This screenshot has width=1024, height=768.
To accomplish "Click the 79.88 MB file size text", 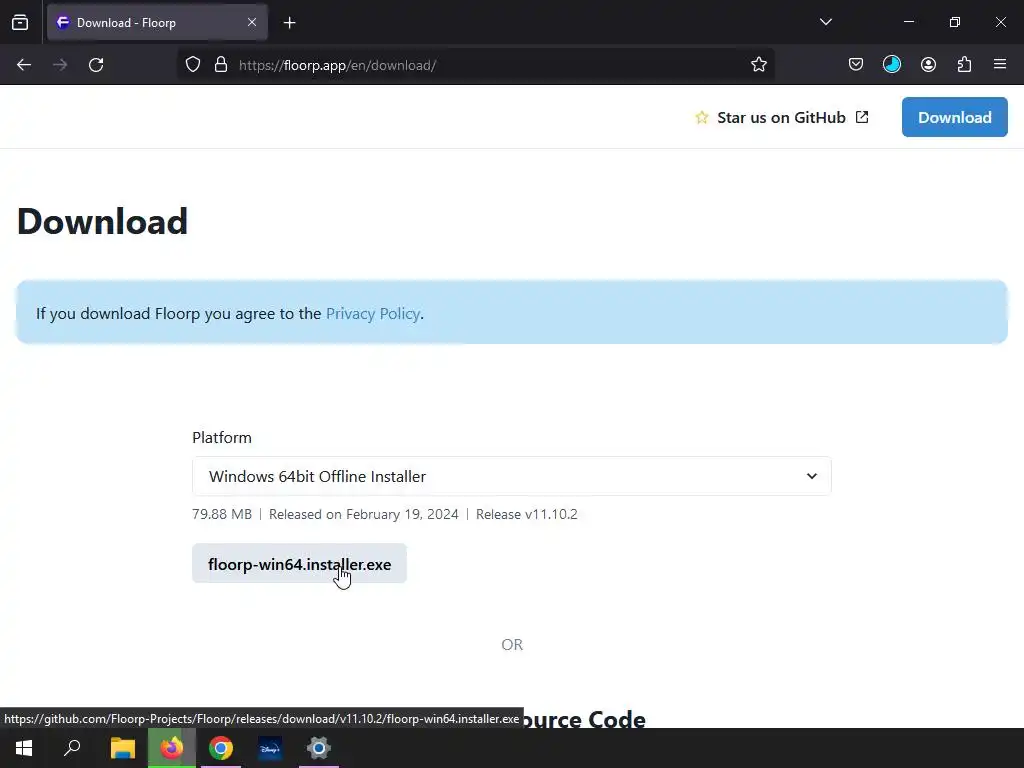I will pyautogui.click(x=222, y=514).
